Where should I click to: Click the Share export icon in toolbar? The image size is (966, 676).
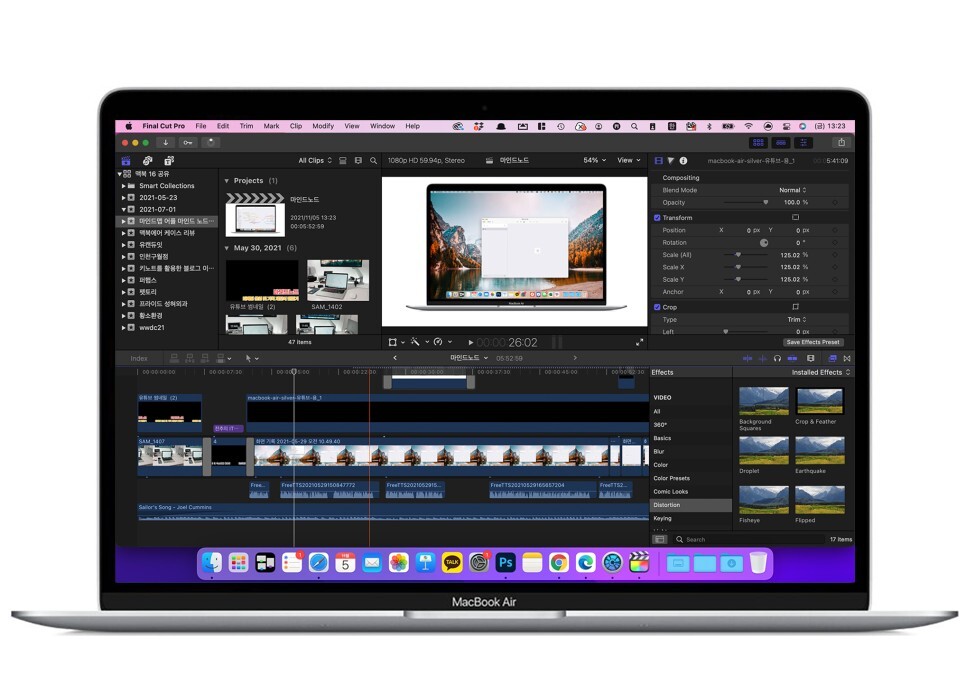842,142
